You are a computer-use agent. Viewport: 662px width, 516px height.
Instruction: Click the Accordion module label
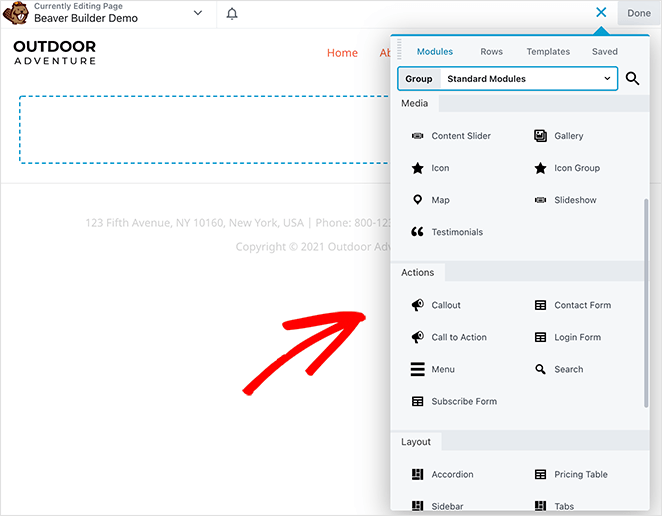452,474
